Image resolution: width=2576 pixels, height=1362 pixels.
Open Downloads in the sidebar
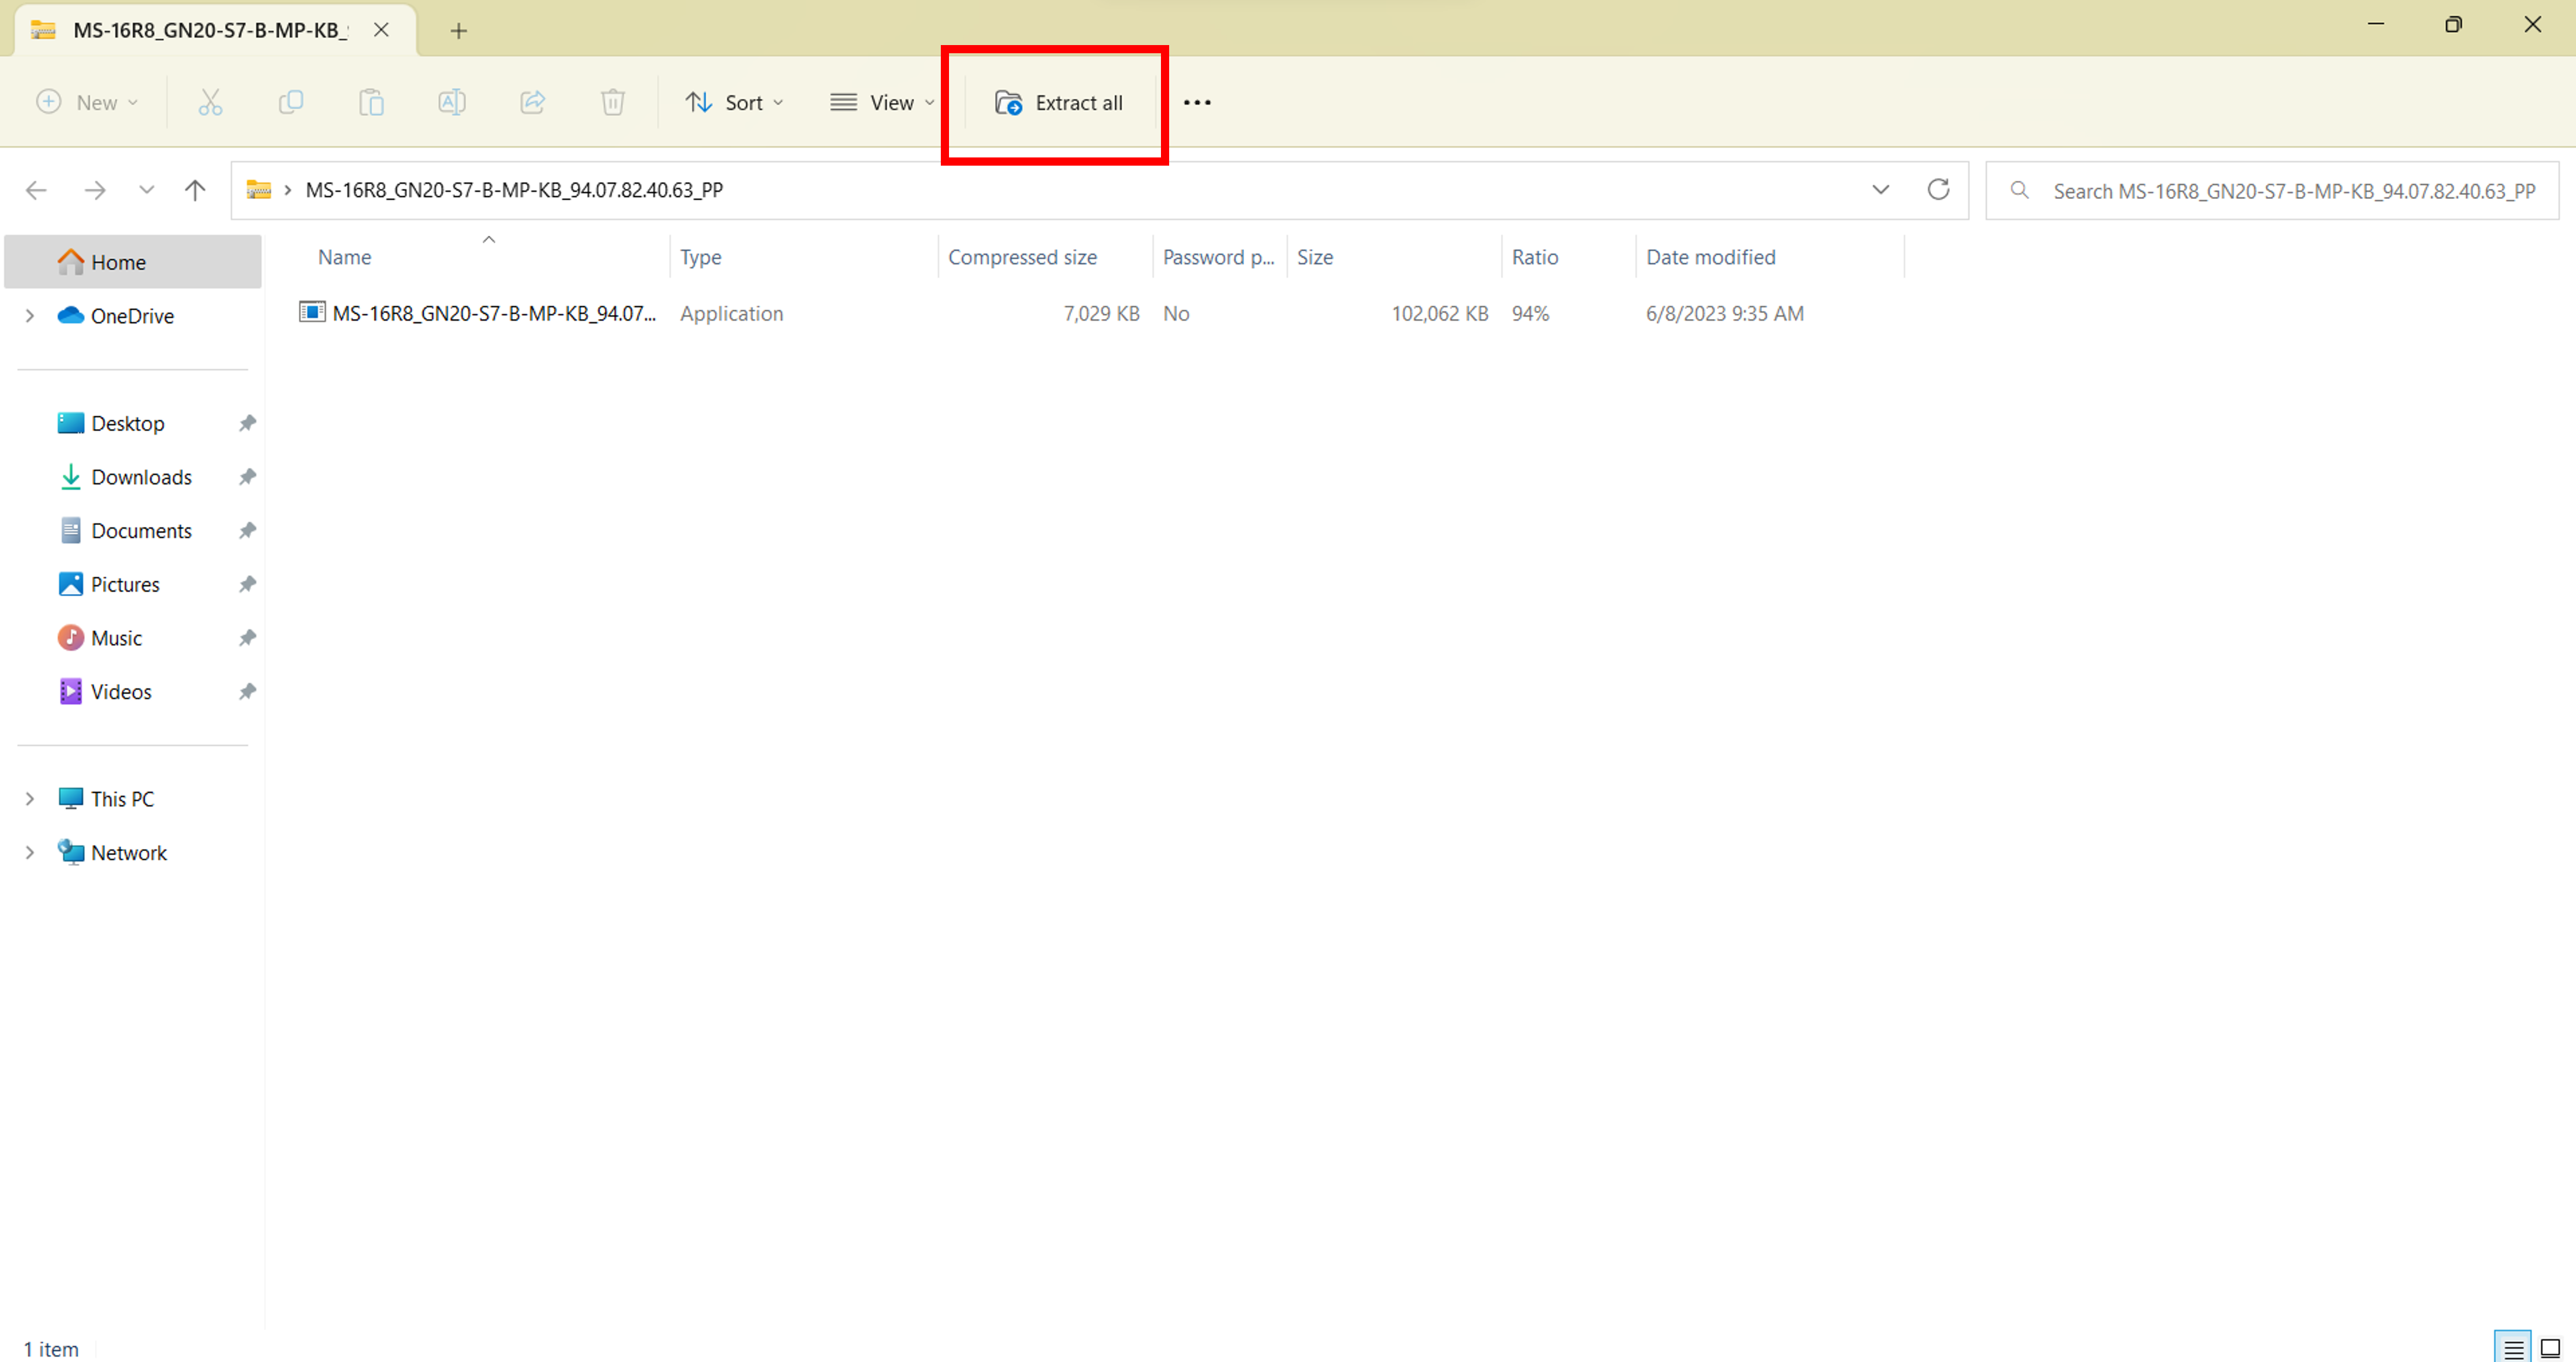[x=141, y=477]
